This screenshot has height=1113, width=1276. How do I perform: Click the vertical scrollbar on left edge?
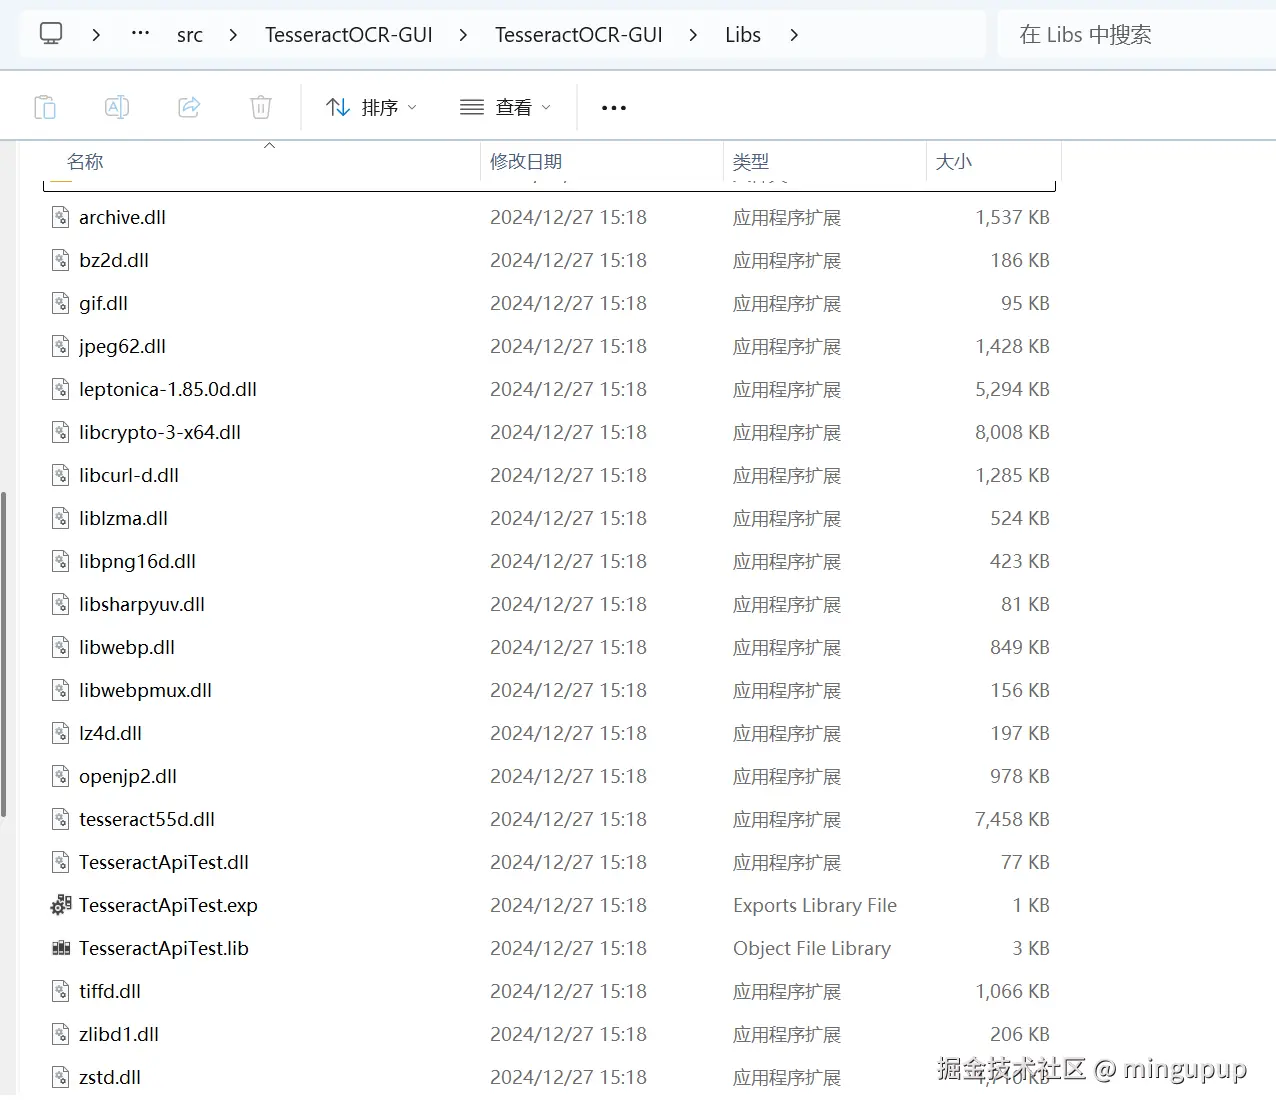4,654
